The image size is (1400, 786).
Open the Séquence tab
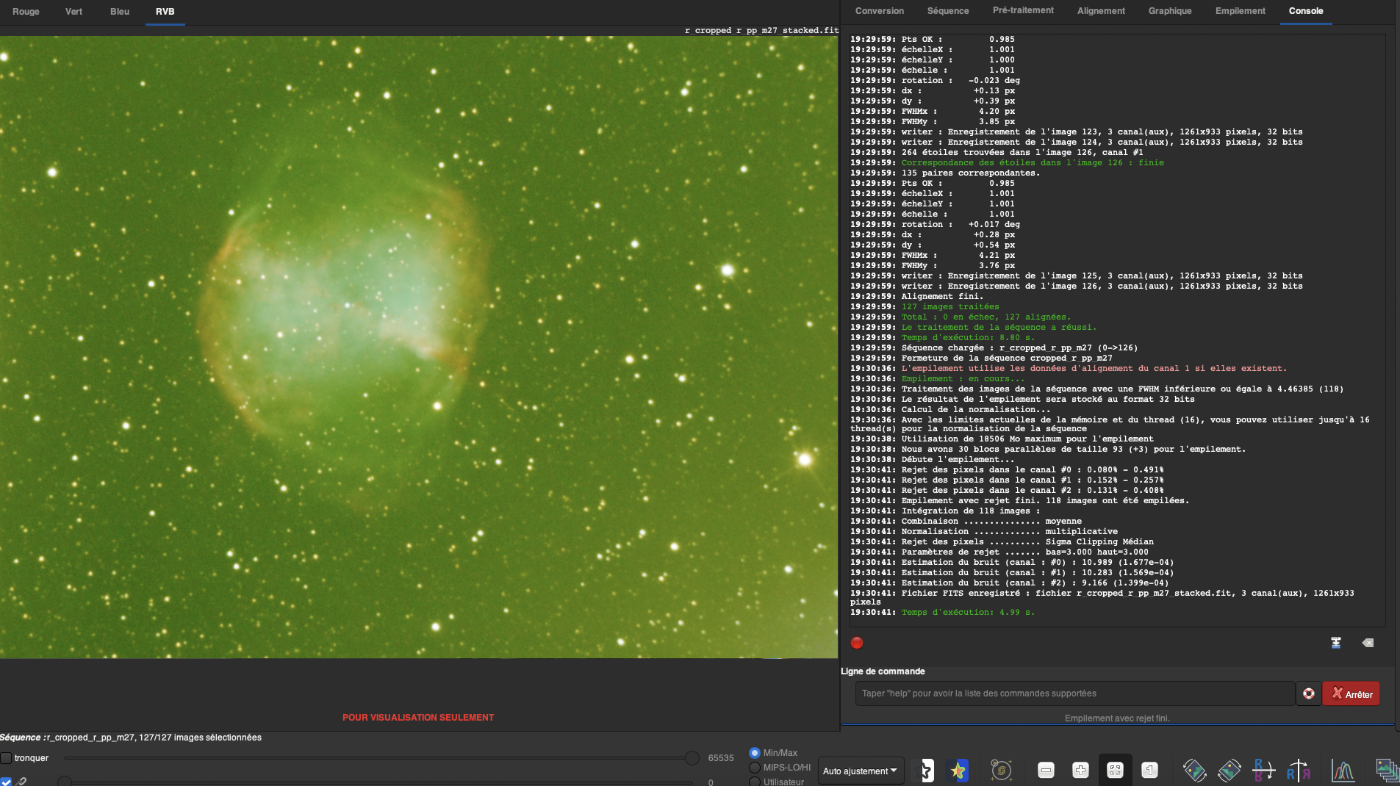948,11
